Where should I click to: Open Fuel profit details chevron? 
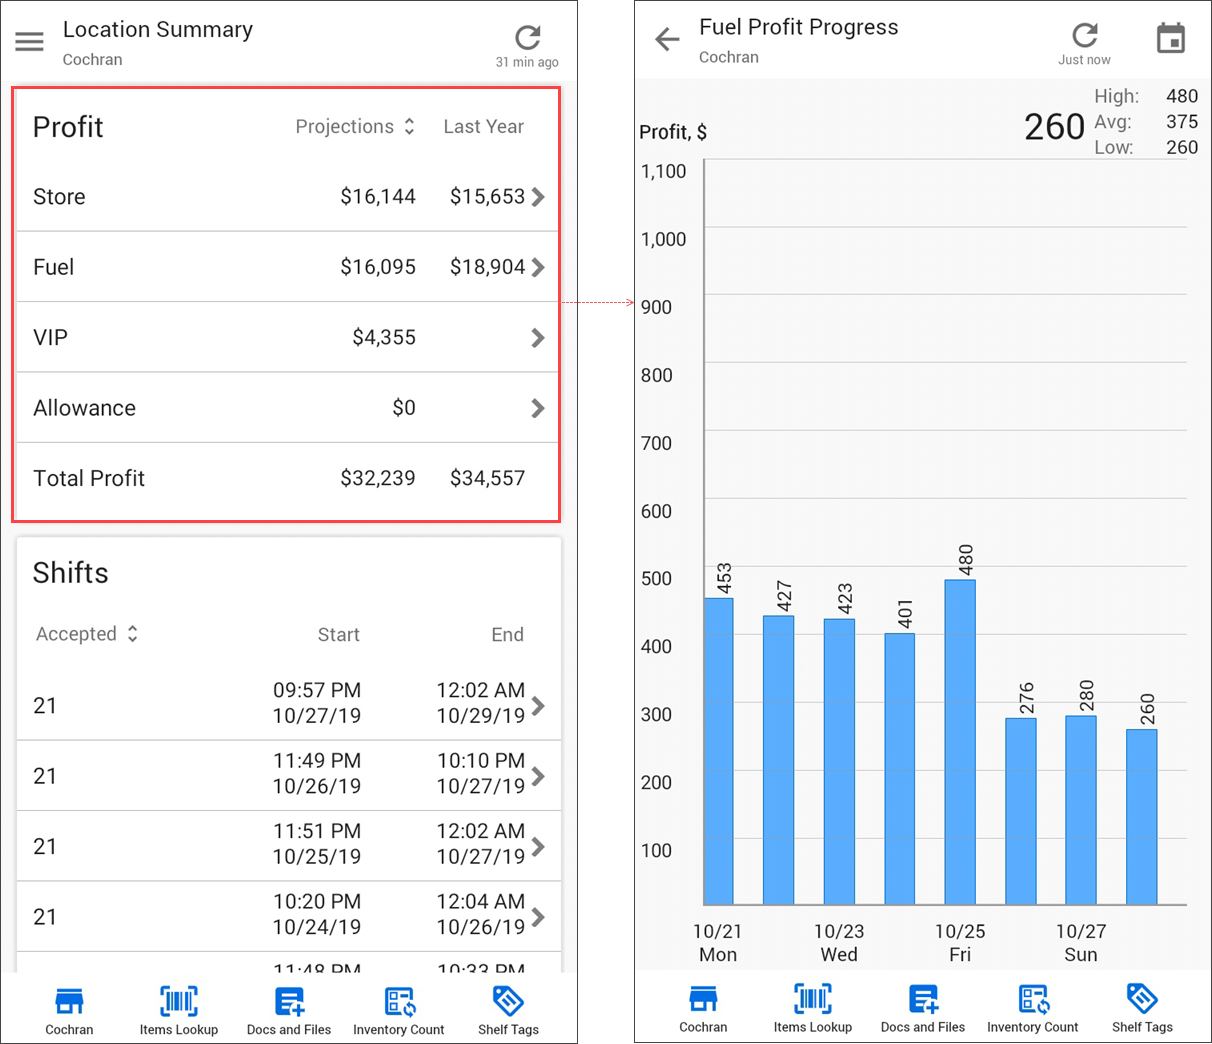point(538,267)
